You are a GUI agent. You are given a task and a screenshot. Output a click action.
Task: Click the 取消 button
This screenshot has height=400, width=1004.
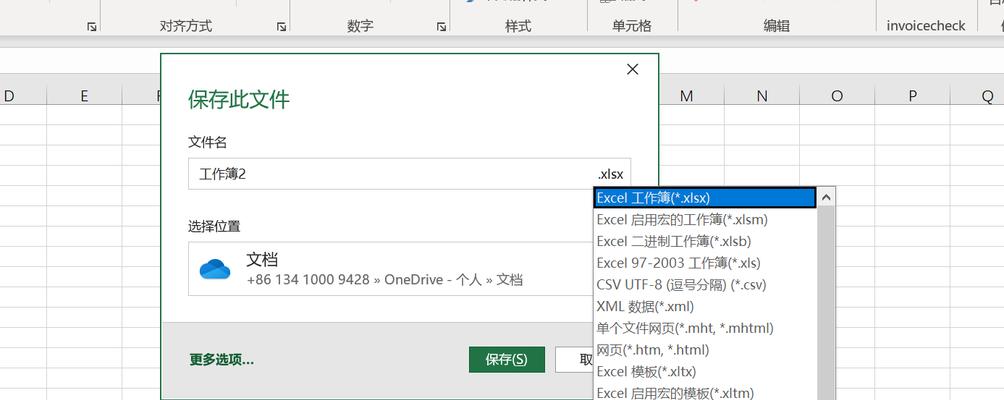coord(575,360)
